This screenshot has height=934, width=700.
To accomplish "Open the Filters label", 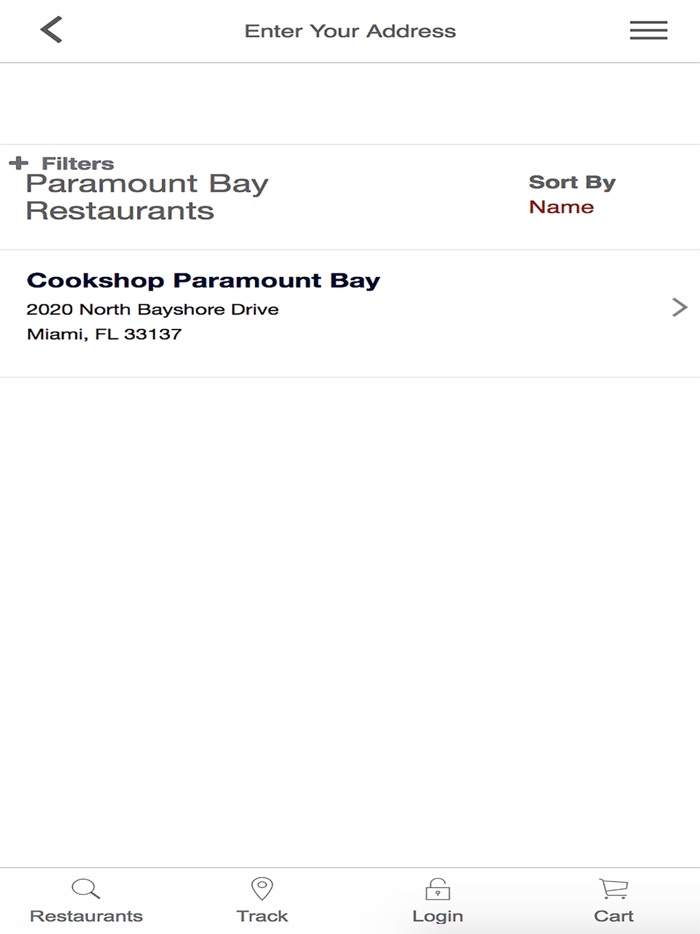I will click(x=78, y=163).
